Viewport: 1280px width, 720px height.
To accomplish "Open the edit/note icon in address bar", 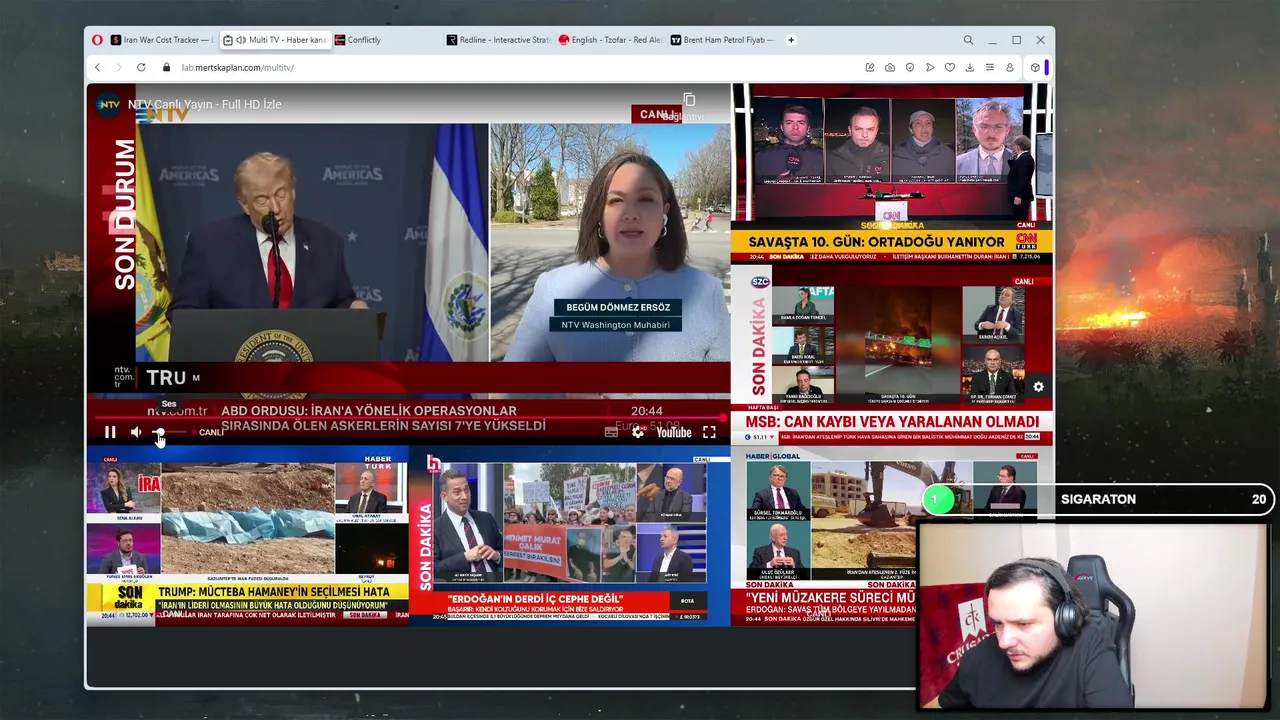I will point(870,67).
